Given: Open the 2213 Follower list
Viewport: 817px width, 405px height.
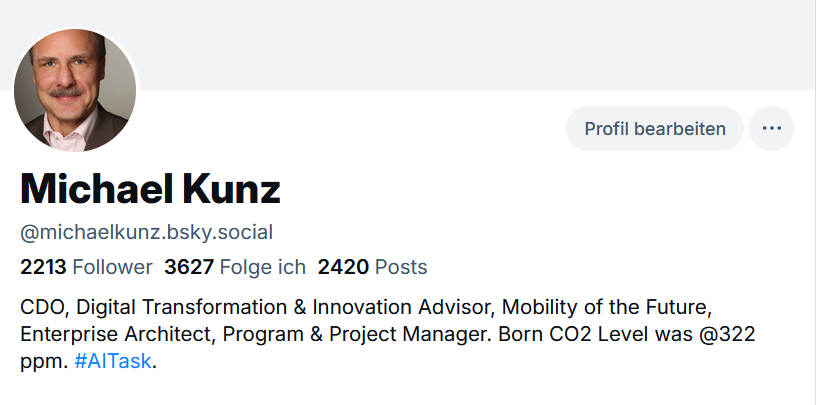Looking at the screenshot, I should 86,267.
